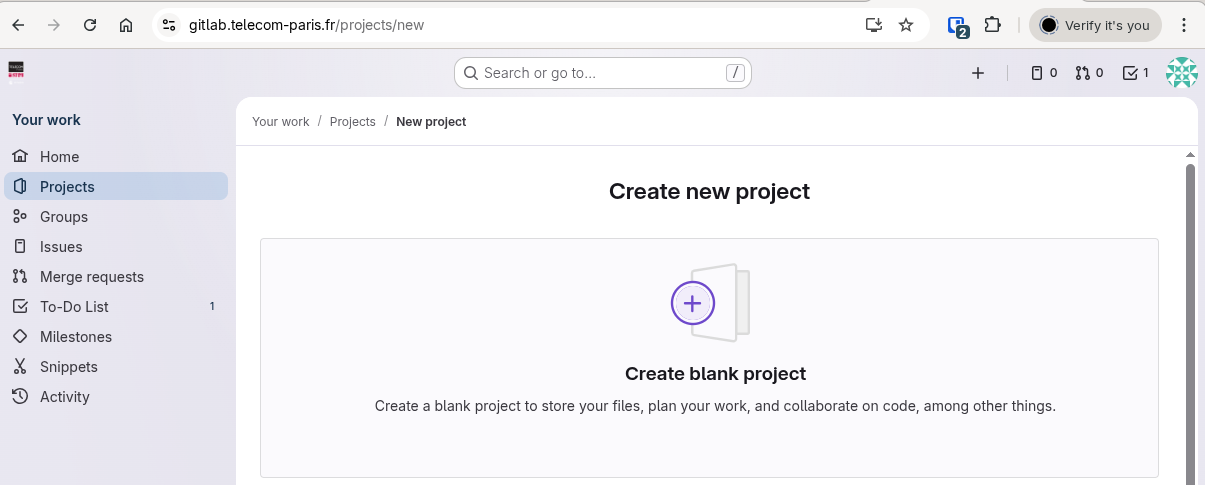View Activity in the sidebar
Viewport: 1205px width, 485px height.
[x=65, y=397]
